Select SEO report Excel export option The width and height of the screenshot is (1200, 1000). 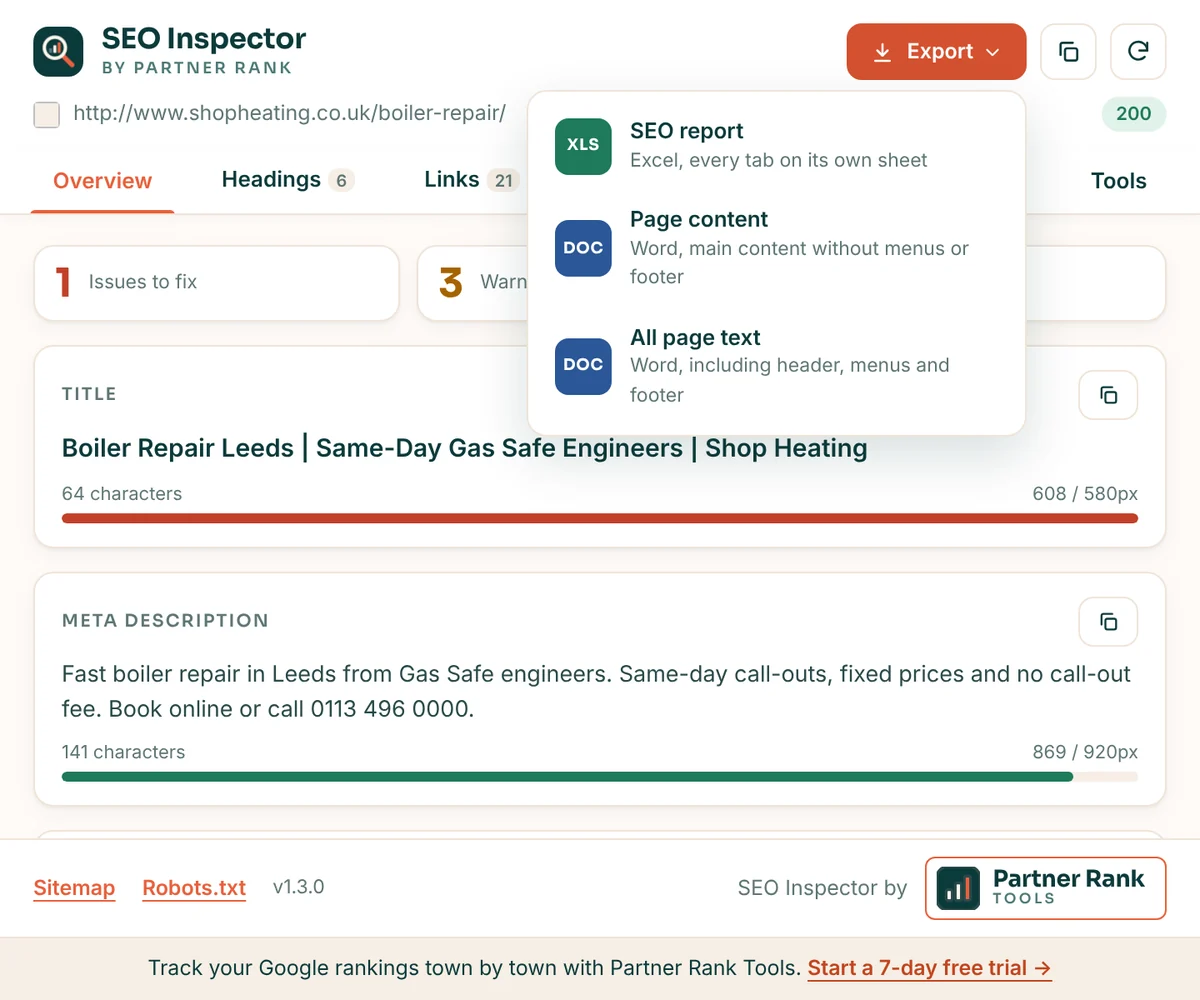[777, 145]
